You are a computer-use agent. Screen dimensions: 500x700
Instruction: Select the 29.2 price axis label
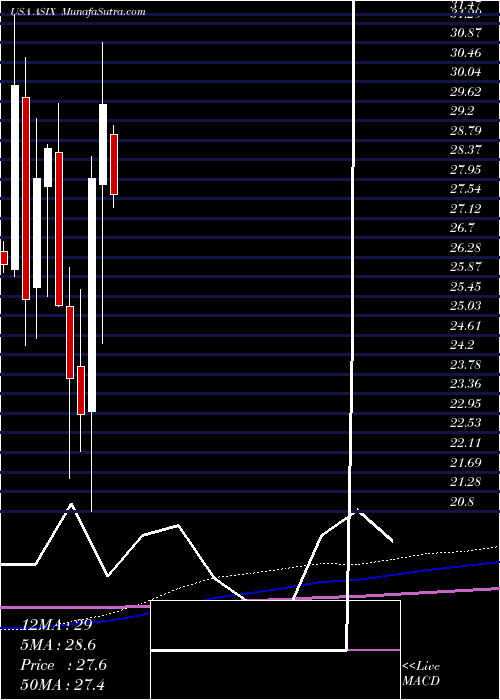(462, 111)
